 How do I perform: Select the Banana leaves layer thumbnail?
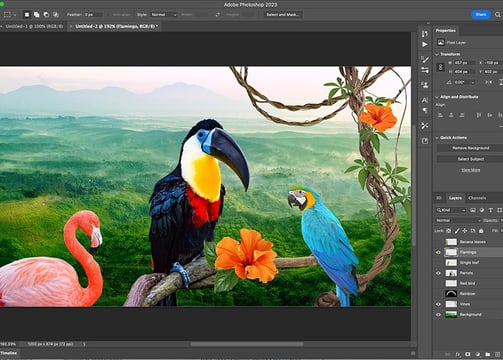point(451,242)
